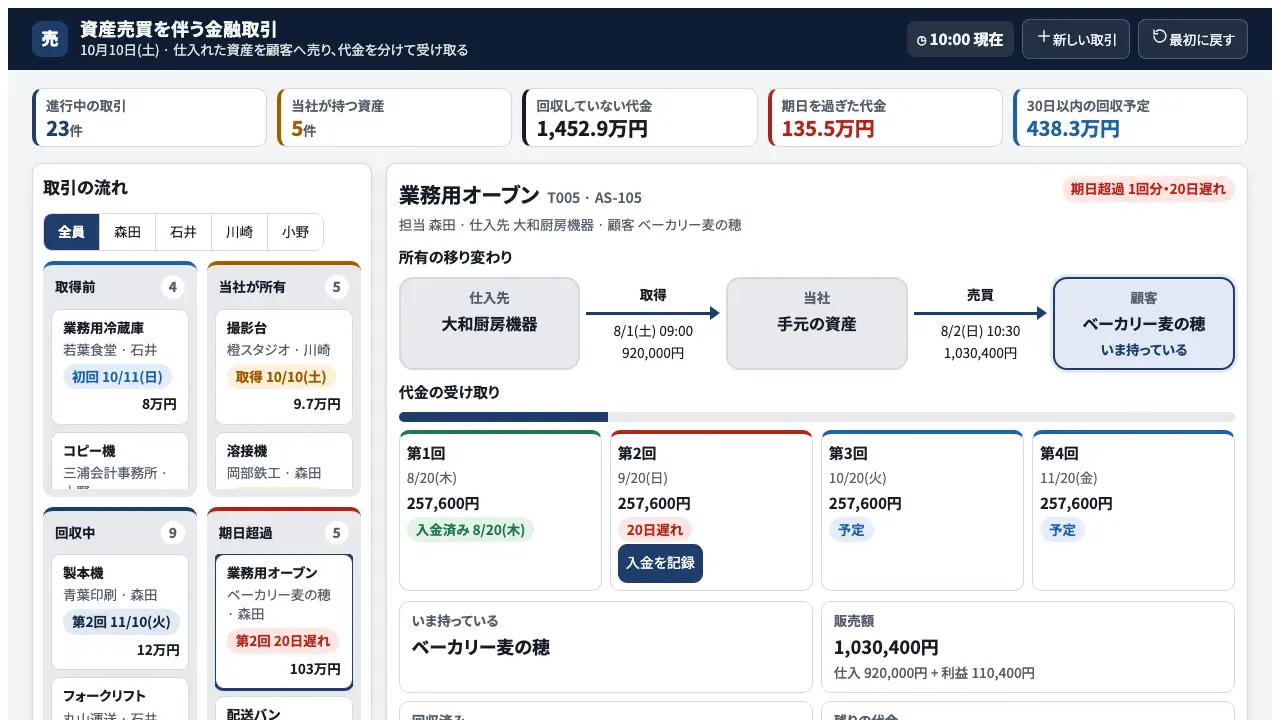Open the 回収していない代金 summary card

[x=640, y=118]
